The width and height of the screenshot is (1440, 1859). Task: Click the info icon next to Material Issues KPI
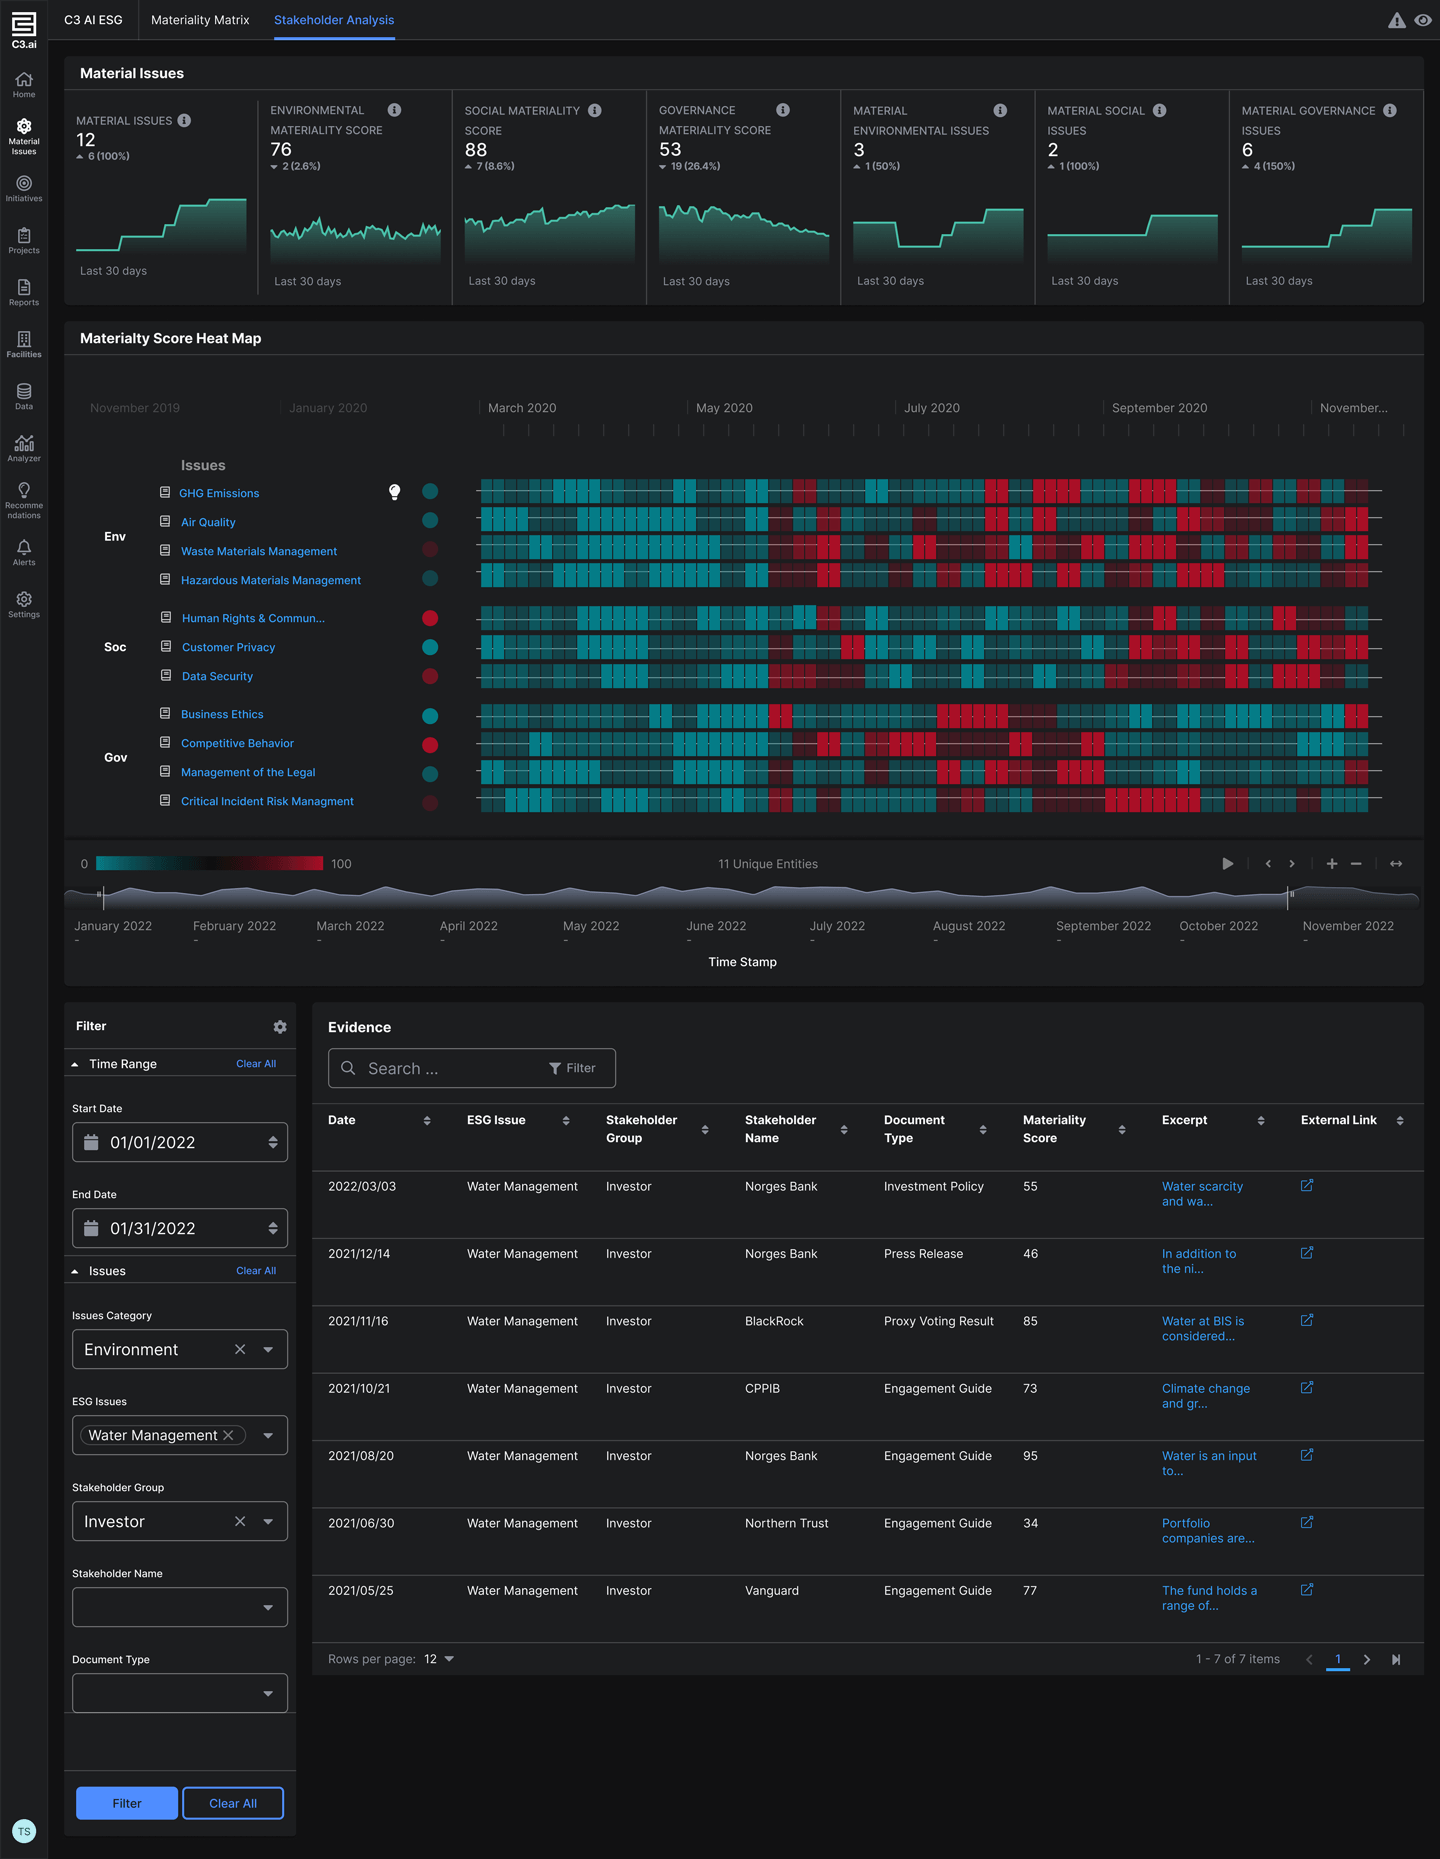(184, 120)
